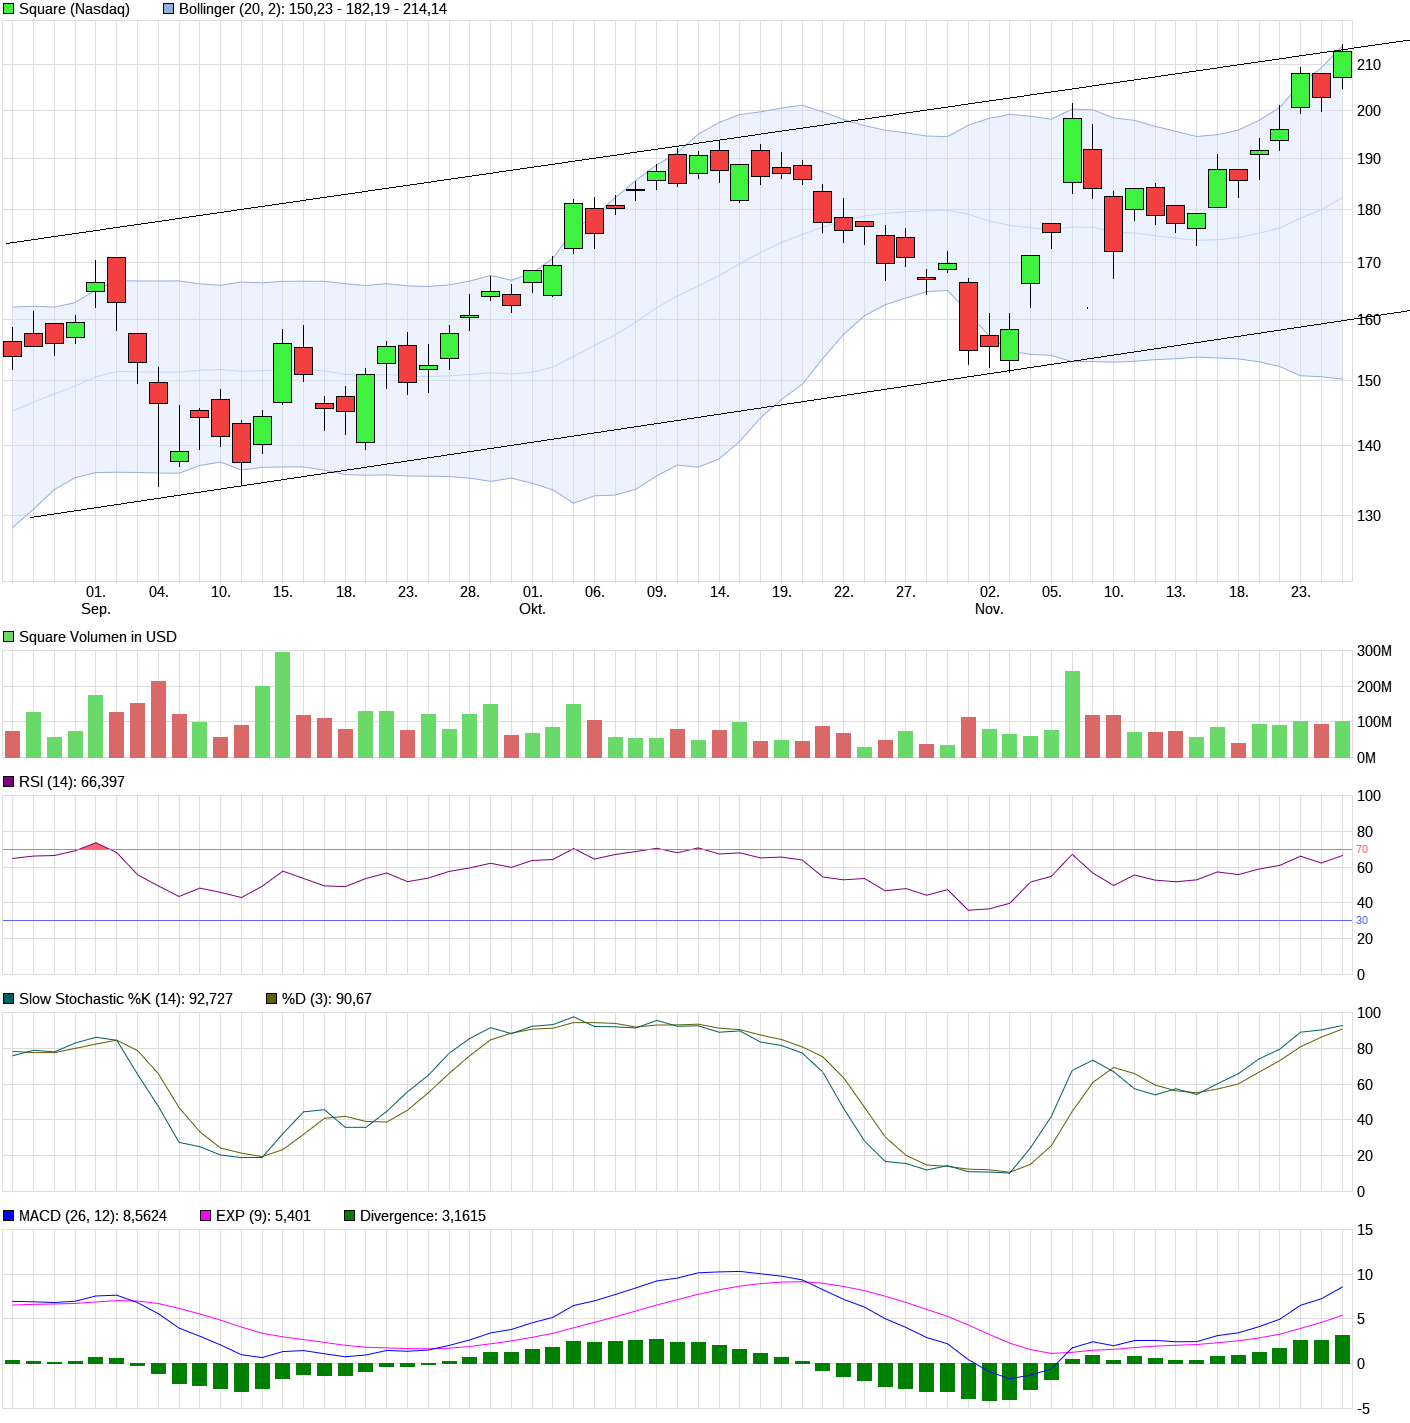This screenshot has height=1423, width=1410.
Task: Click the Square Volumen legend swatch
Action: pyautogui.click(x=9, y=637)
